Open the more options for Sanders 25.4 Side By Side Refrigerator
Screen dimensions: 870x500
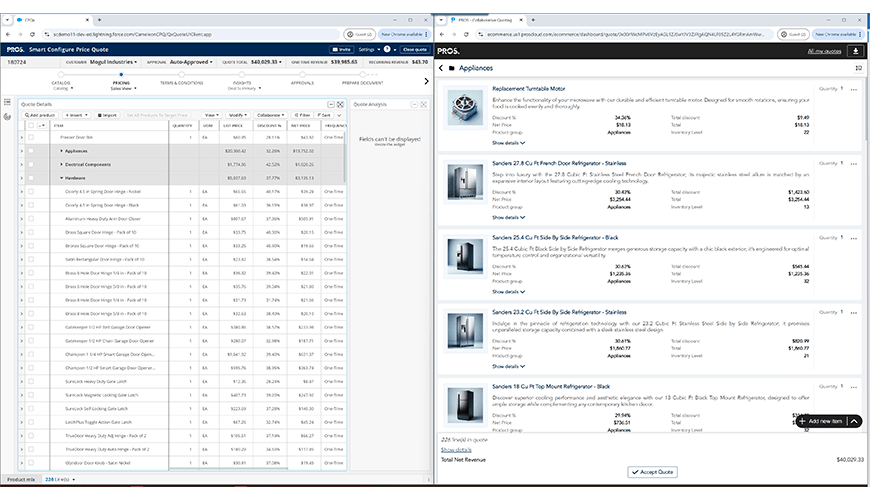(853, 238)
